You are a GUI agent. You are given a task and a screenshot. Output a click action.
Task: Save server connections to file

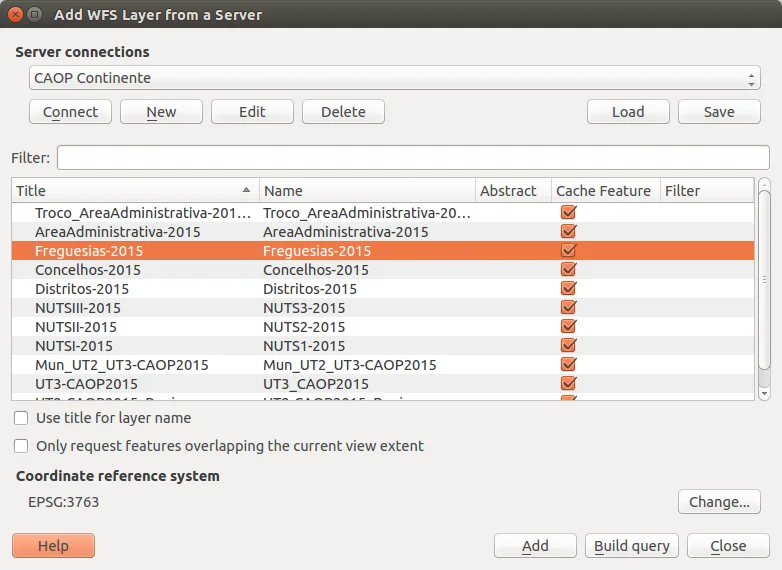[719, 112]
